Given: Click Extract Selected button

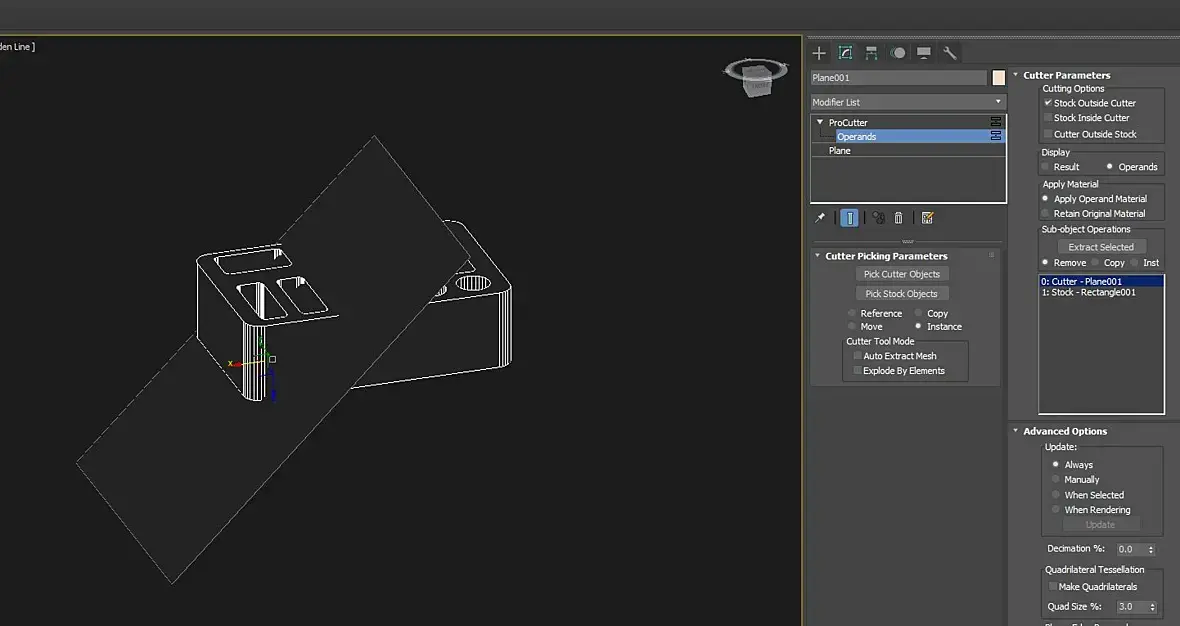Looking at the screenshot, I should [x=1101, y=247].
